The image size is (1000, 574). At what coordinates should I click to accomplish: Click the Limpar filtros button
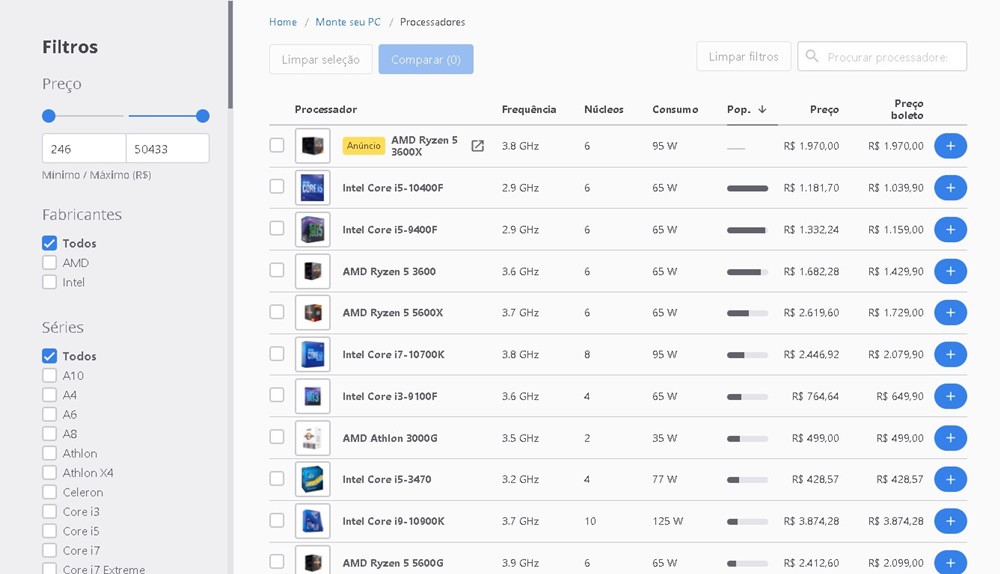tap(744, 56)
